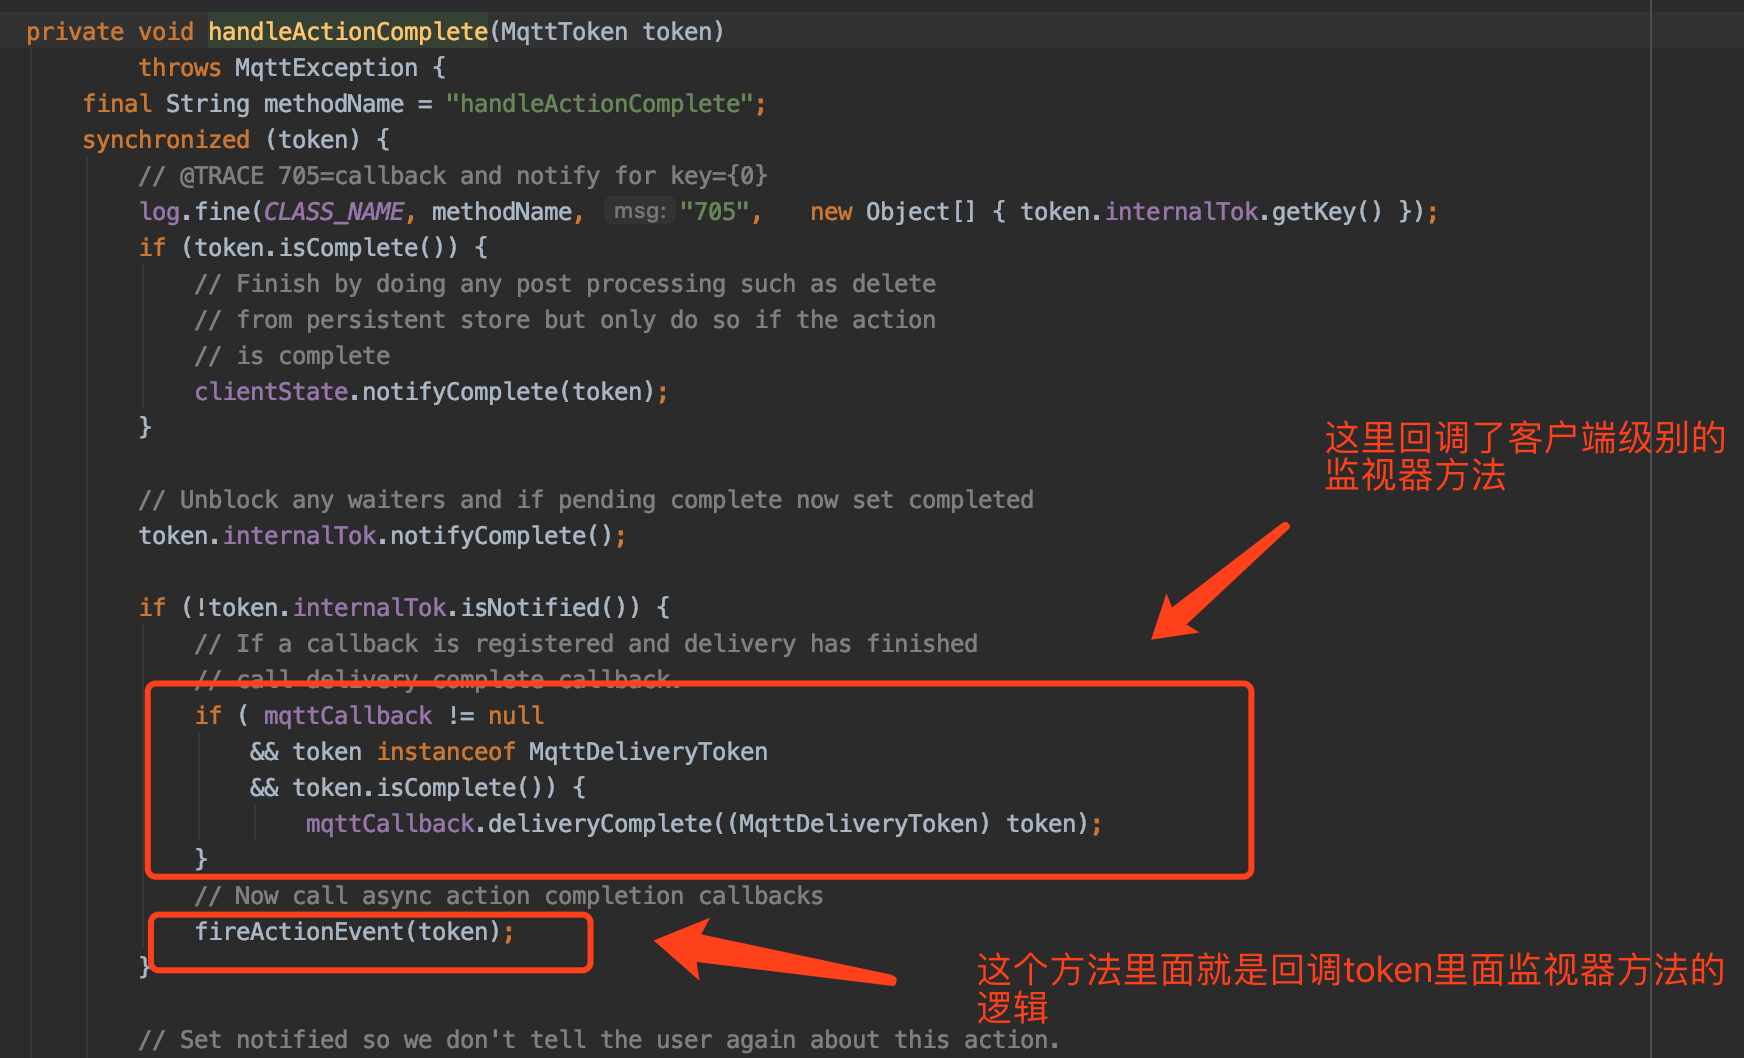Screen dimensions: 1744x1058
Task: Click clientState.notifyComplete(token) call
Action: pyautogui.click(x=428, y=391)
